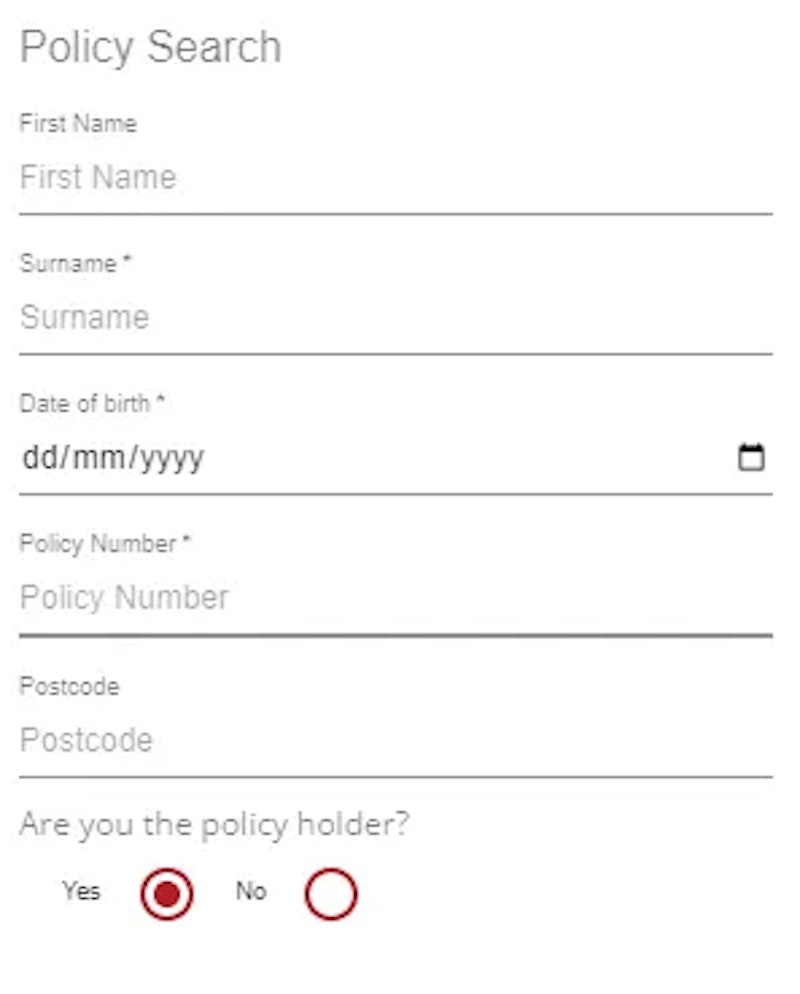Click the small First Name field label
800x994 pixels.
(78, 123)
